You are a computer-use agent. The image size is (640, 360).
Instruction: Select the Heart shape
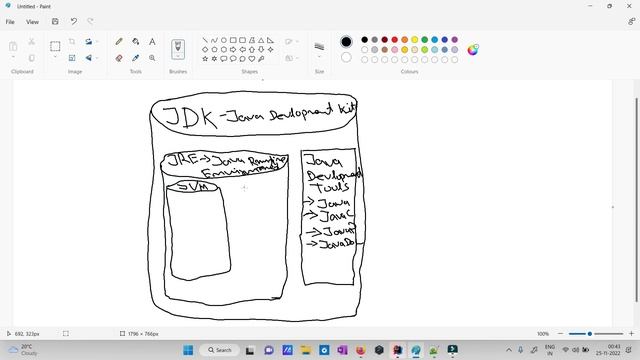(252, 59)
